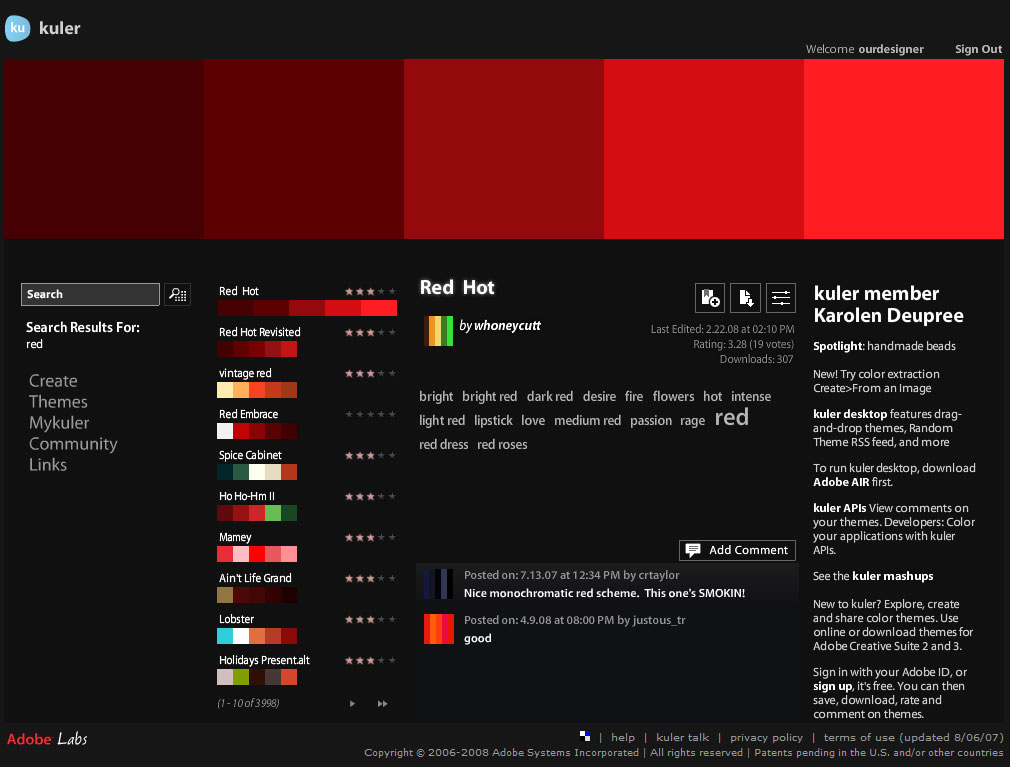Click the Add Comment button
The height and width of the screenshot is (767, 1010).
pyautogui.click(x=738, y=550)
